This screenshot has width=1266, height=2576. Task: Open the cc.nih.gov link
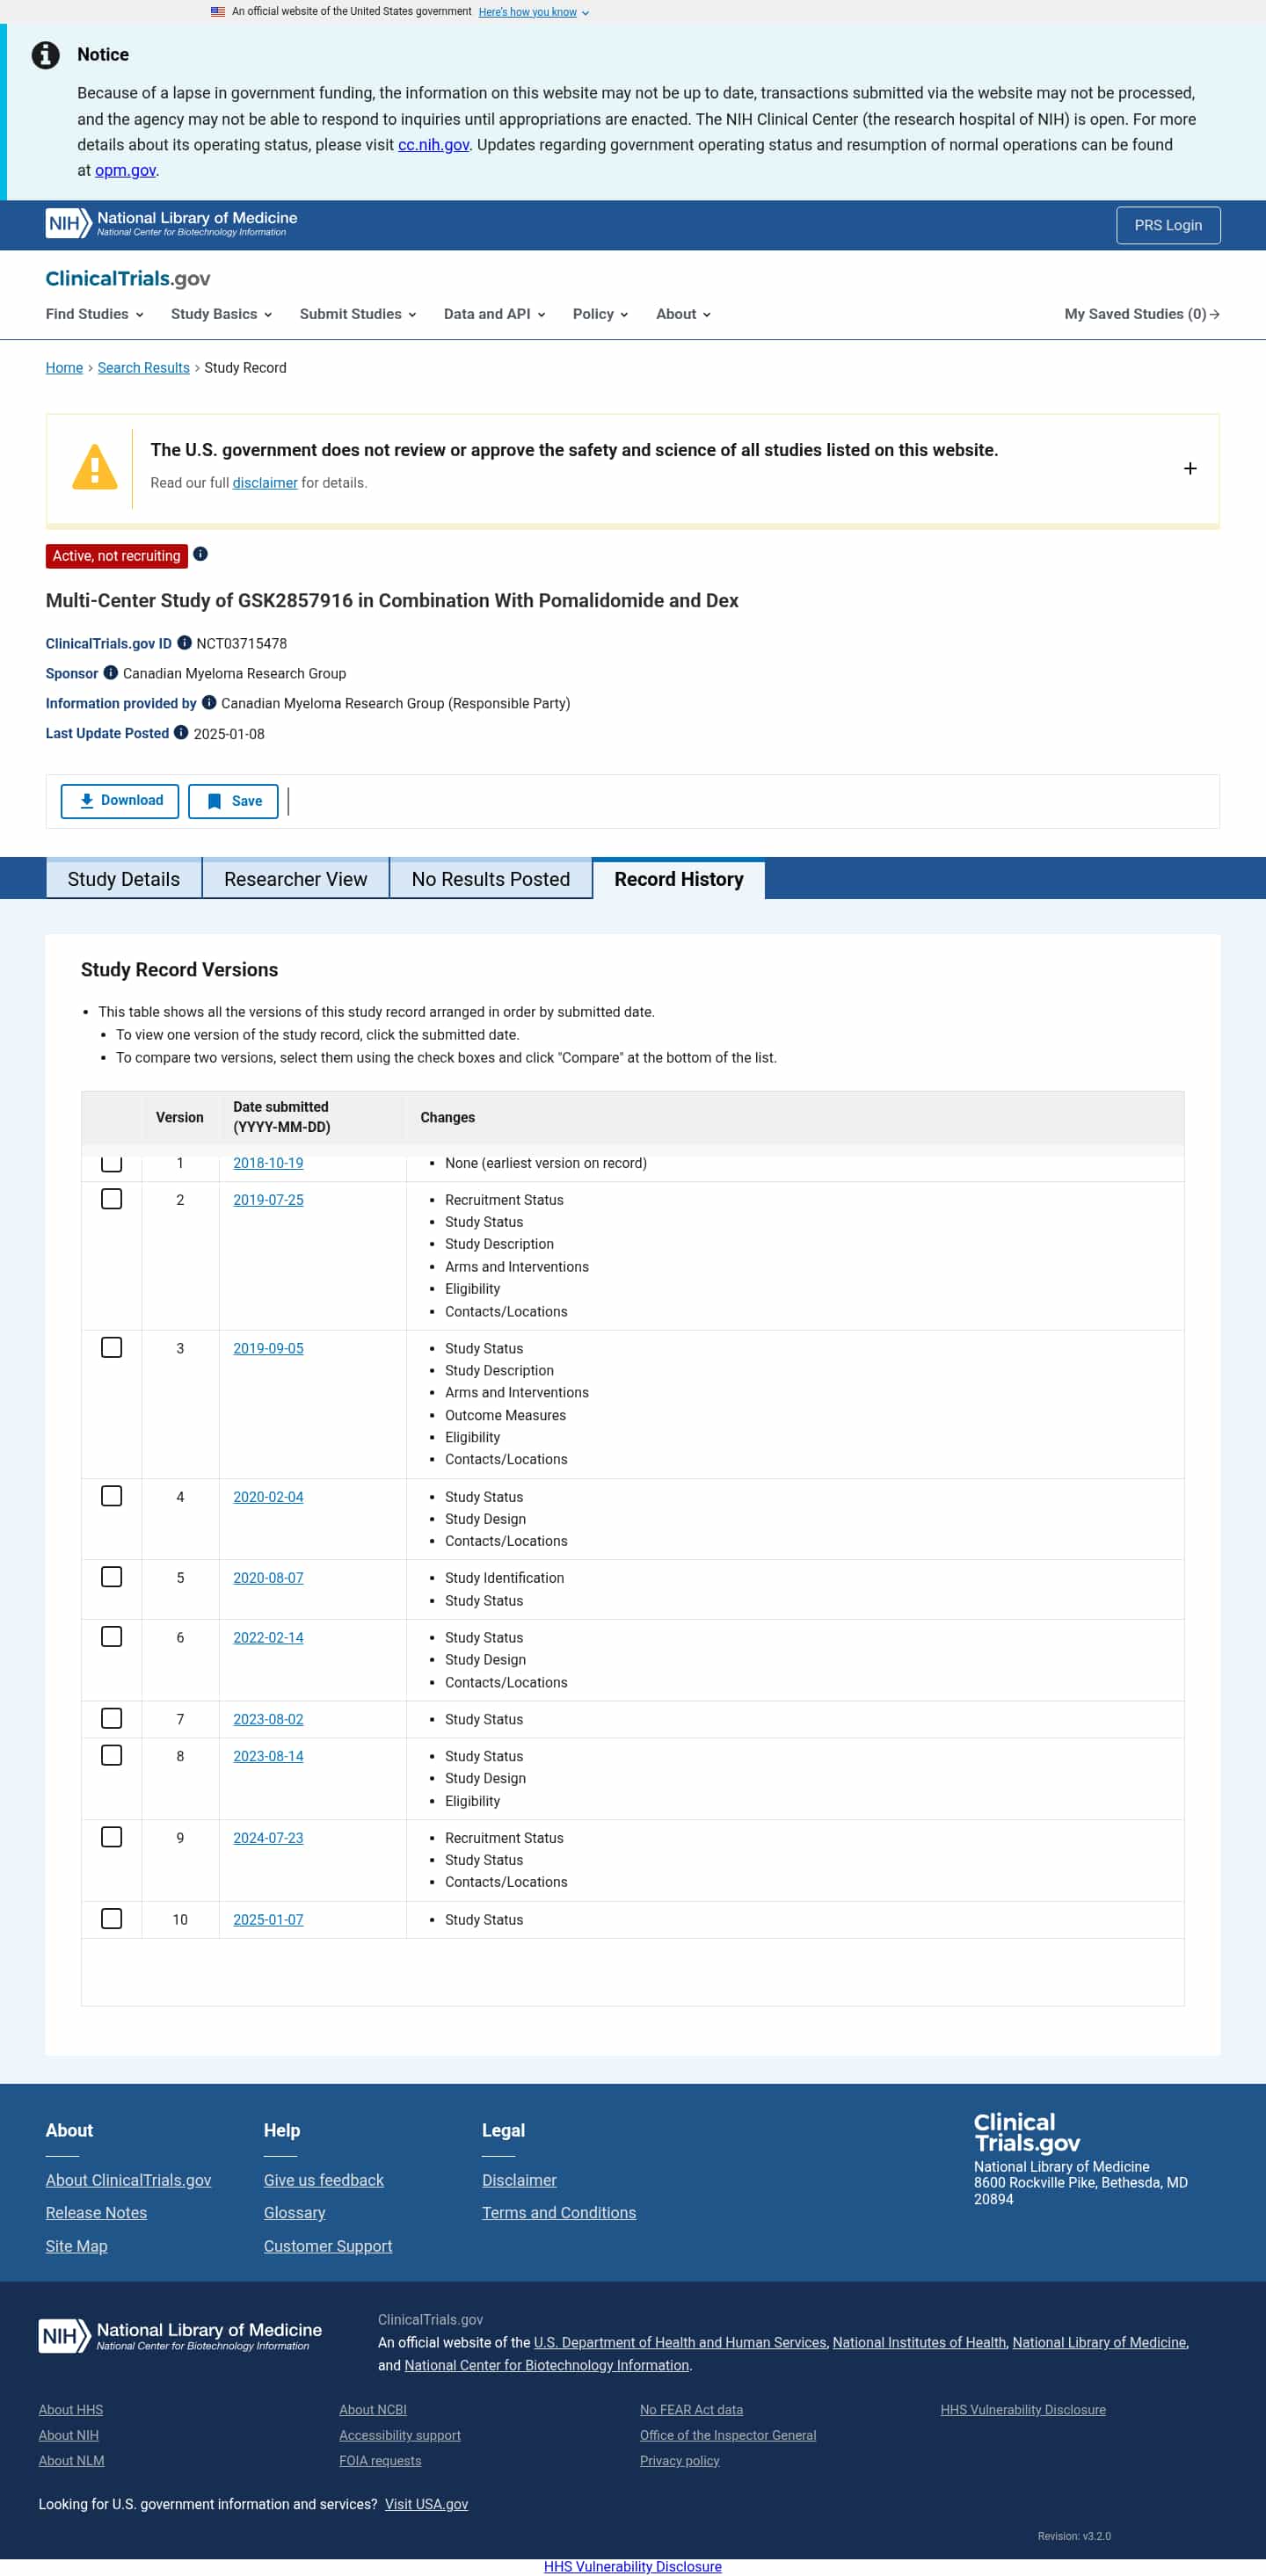434,145
